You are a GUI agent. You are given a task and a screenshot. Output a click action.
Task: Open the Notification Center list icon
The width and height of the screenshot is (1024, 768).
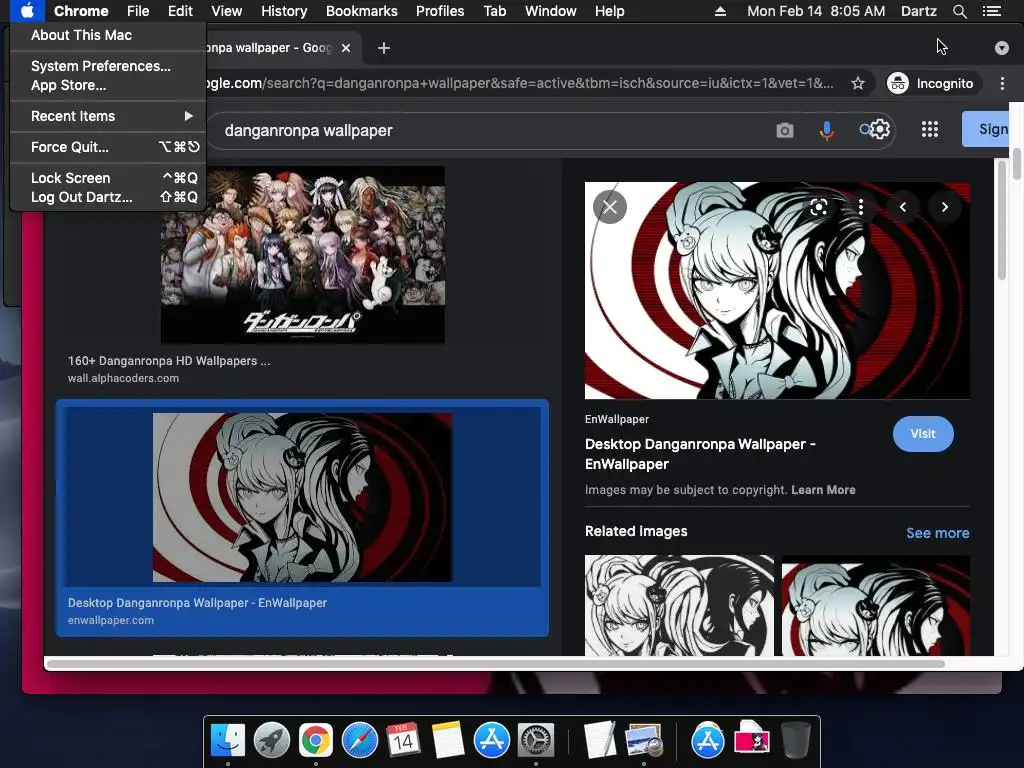[991, 11]
